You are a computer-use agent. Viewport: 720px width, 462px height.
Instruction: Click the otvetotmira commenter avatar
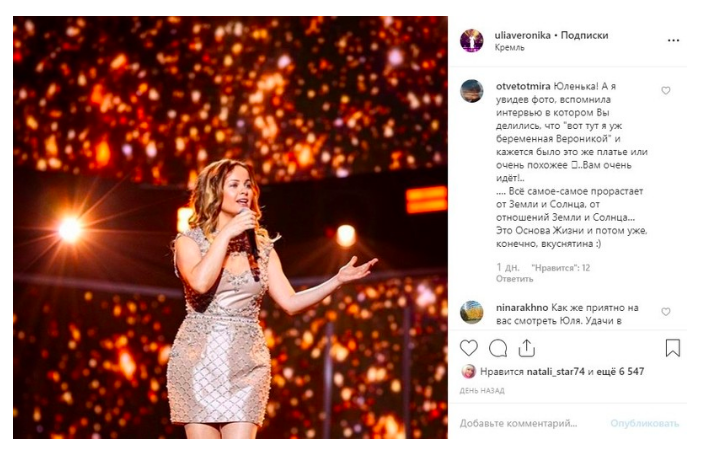472,91
